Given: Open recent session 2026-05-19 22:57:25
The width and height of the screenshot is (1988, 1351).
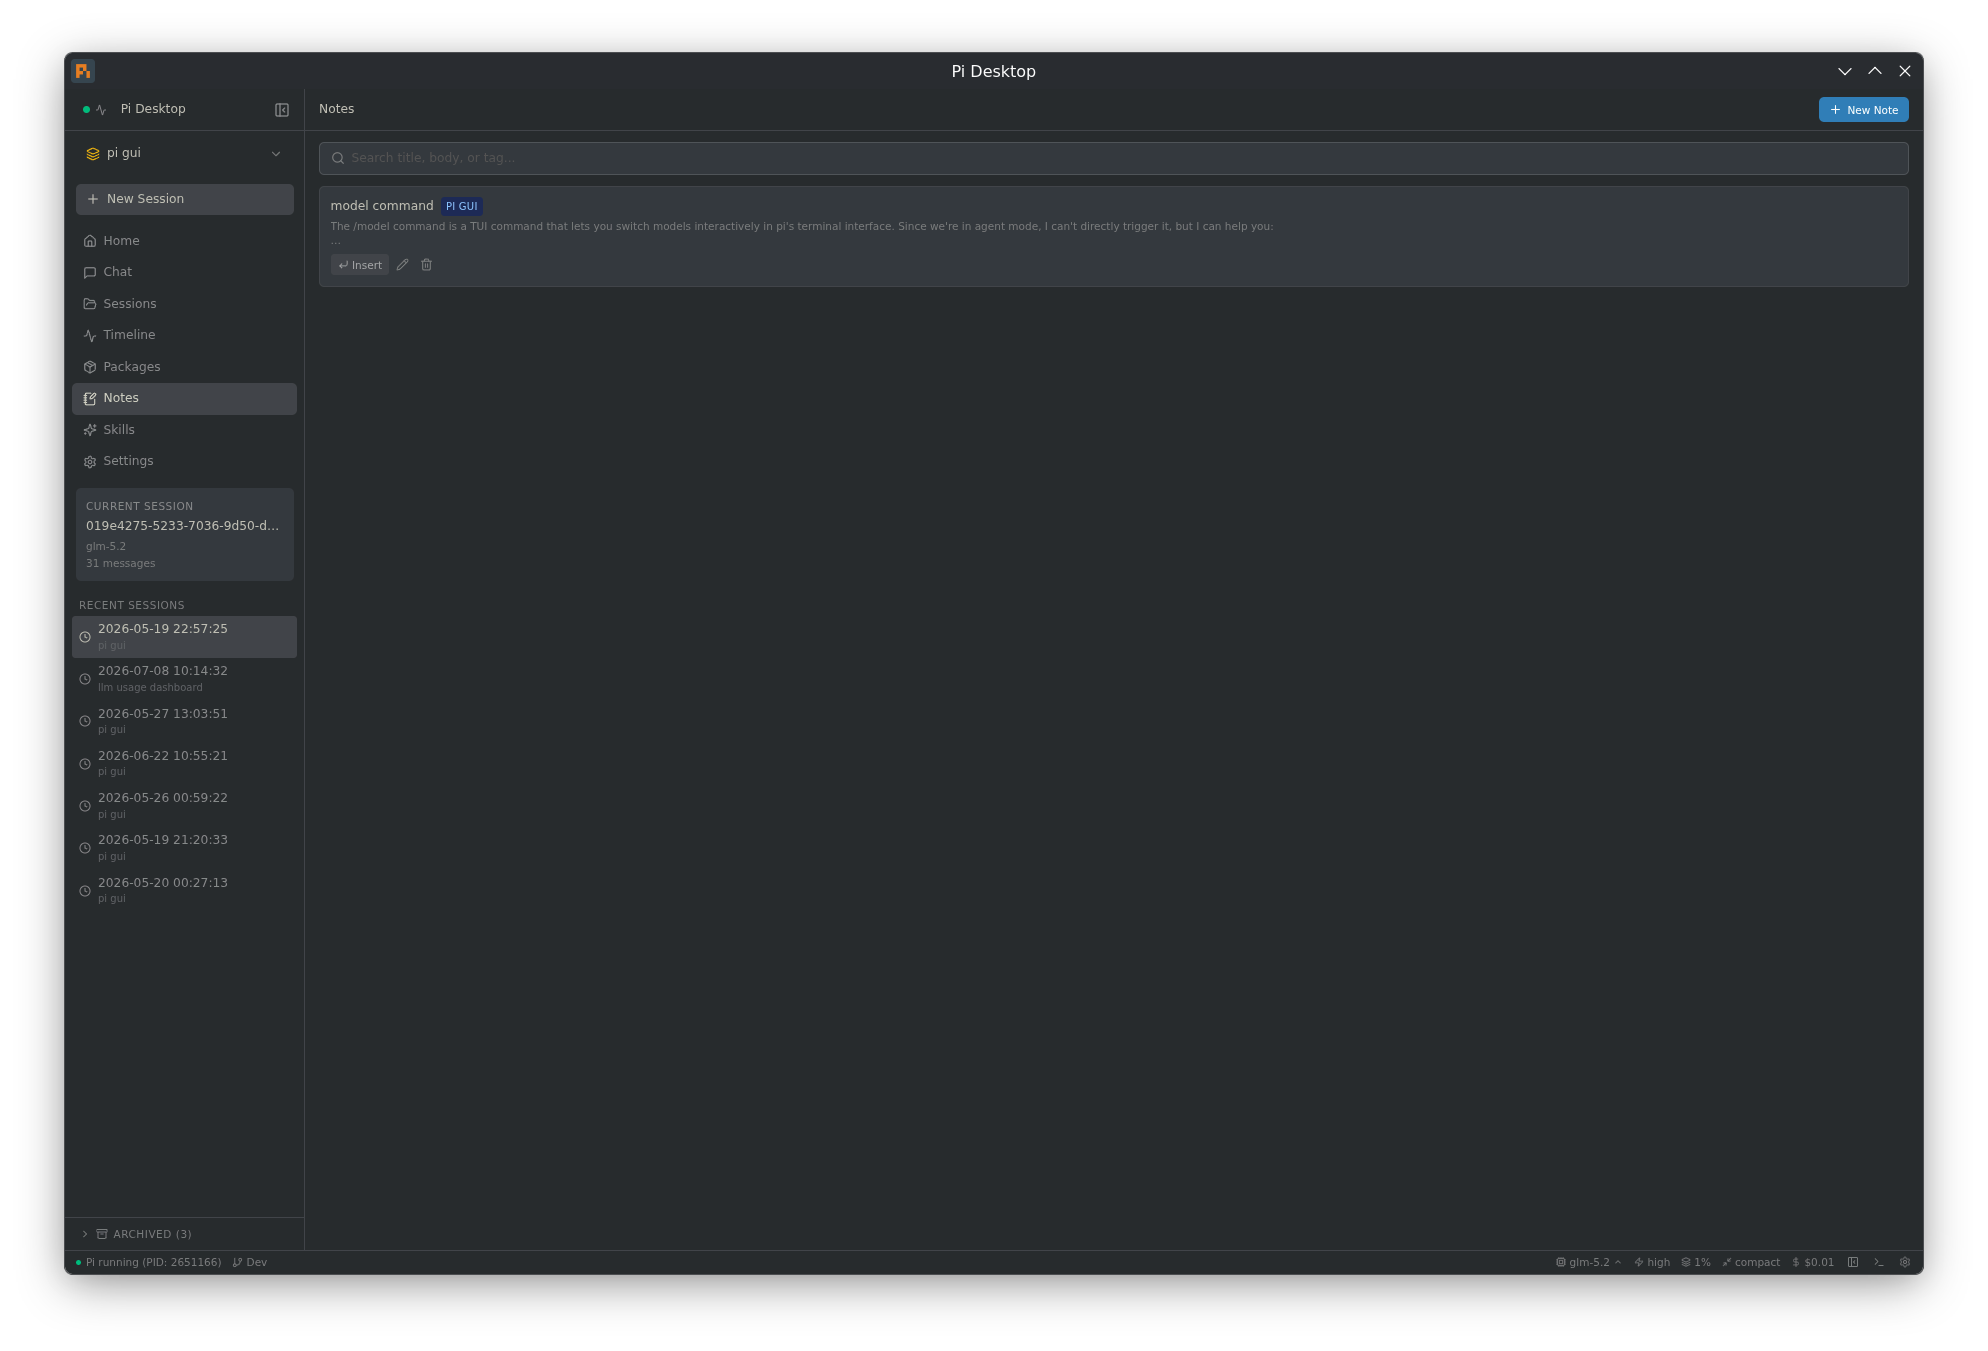Looking at the screenshot, I should 184,637.
